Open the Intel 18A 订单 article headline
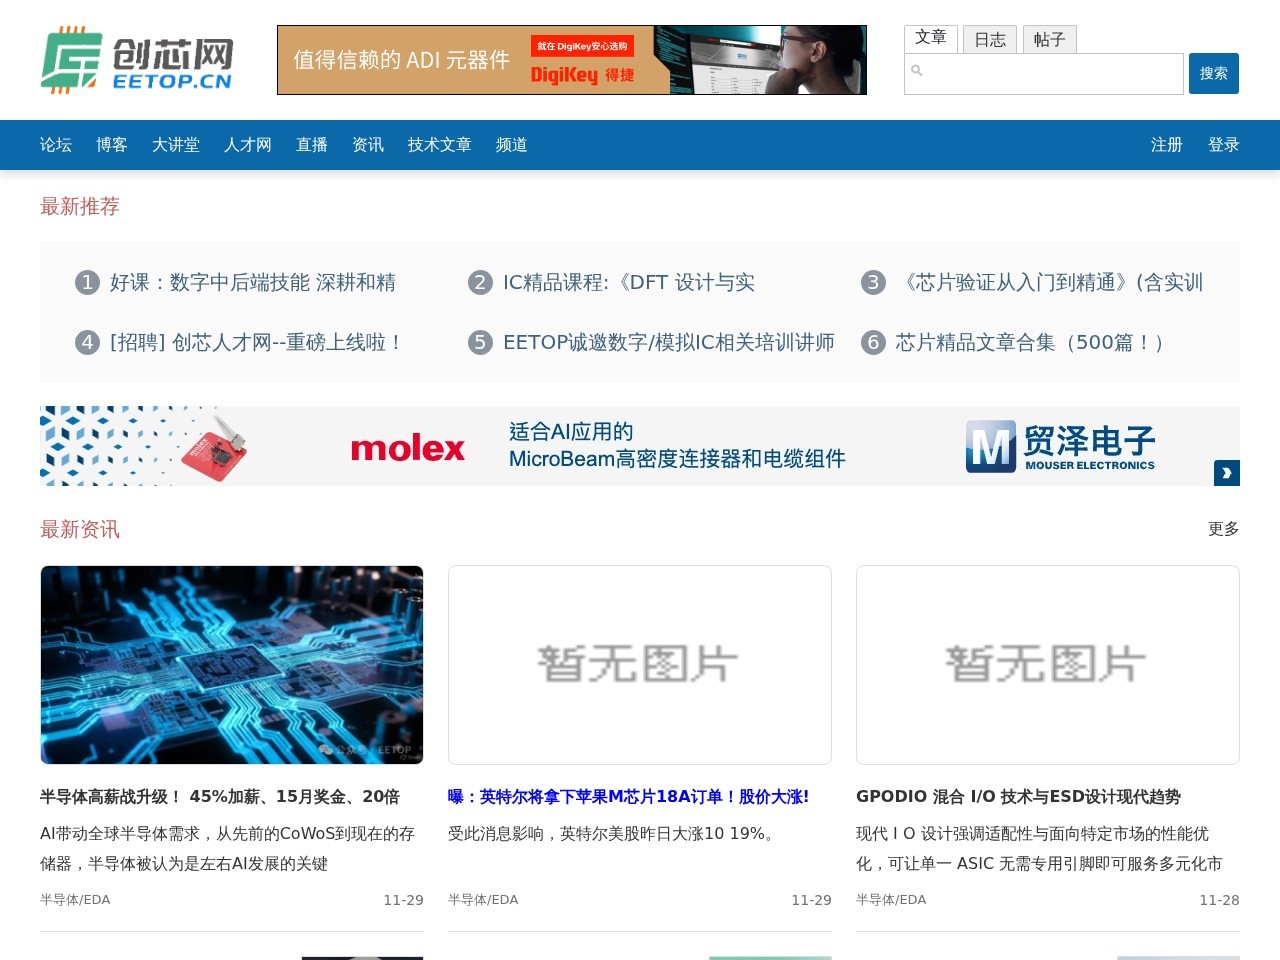 click(629, 797)
